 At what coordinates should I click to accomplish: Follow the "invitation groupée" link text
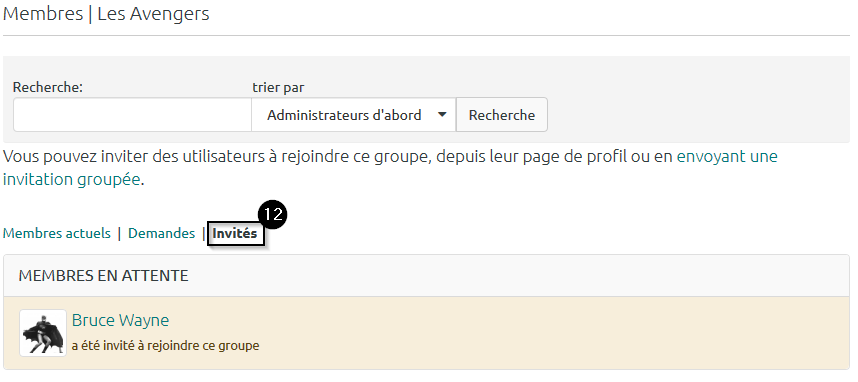[x=72, y=180]
